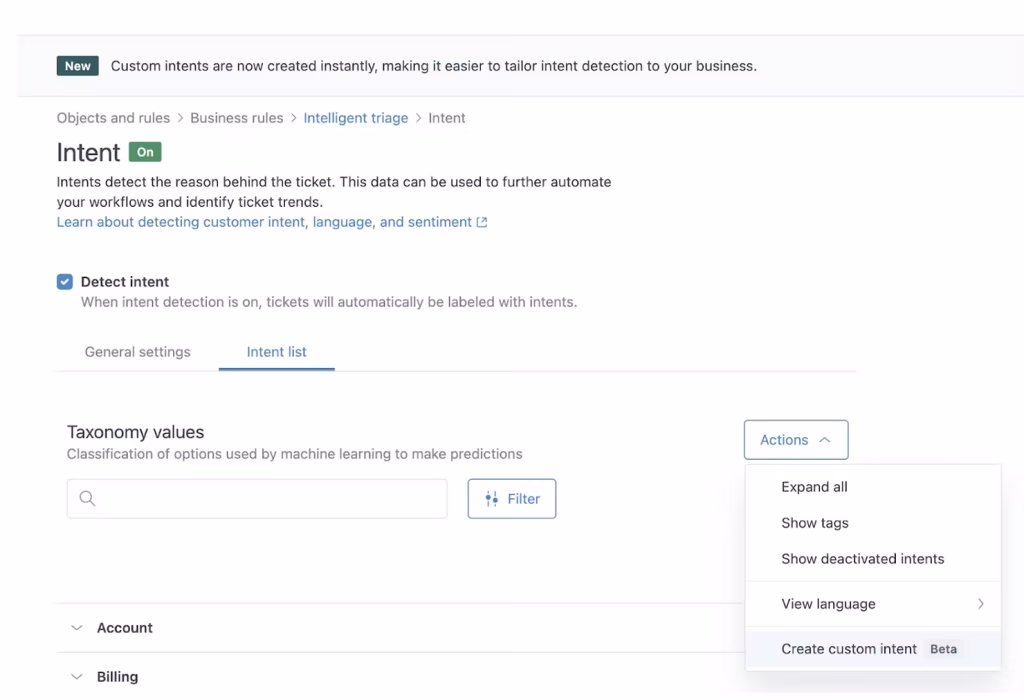Click the Beta label beside Create custom intent
This screenshot has height=700, width=1024.
pos(943,649)
